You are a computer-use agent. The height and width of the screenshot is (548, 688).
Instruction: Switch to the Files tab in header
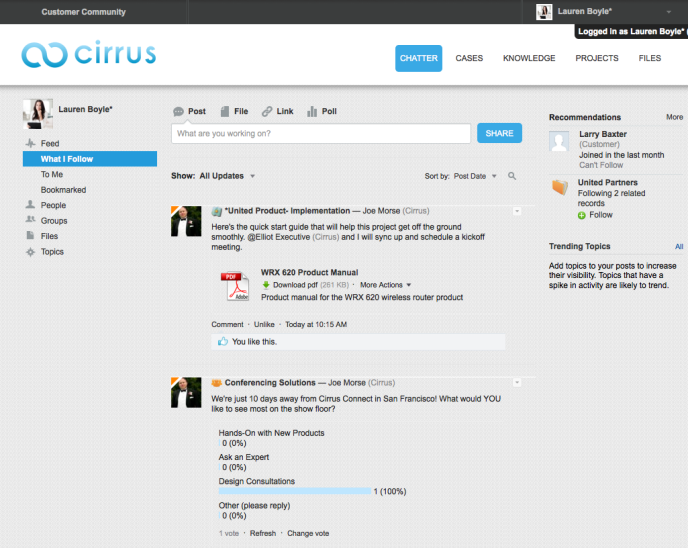pyautogui.click(x=650, y=58)
